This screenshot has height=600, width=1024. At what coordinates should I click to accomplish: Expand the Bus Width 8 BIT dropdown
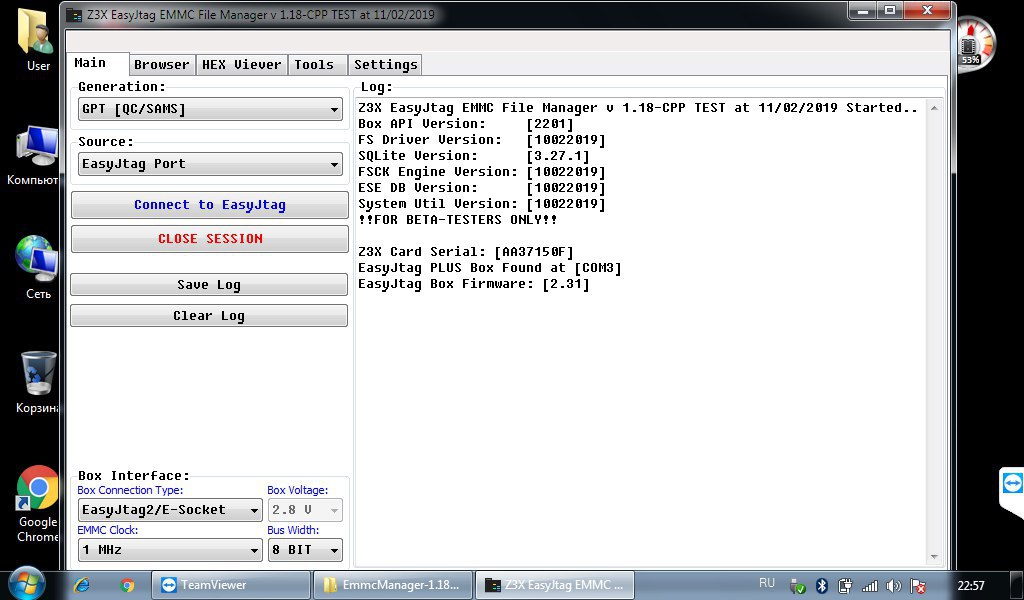[x=305, y=550]
